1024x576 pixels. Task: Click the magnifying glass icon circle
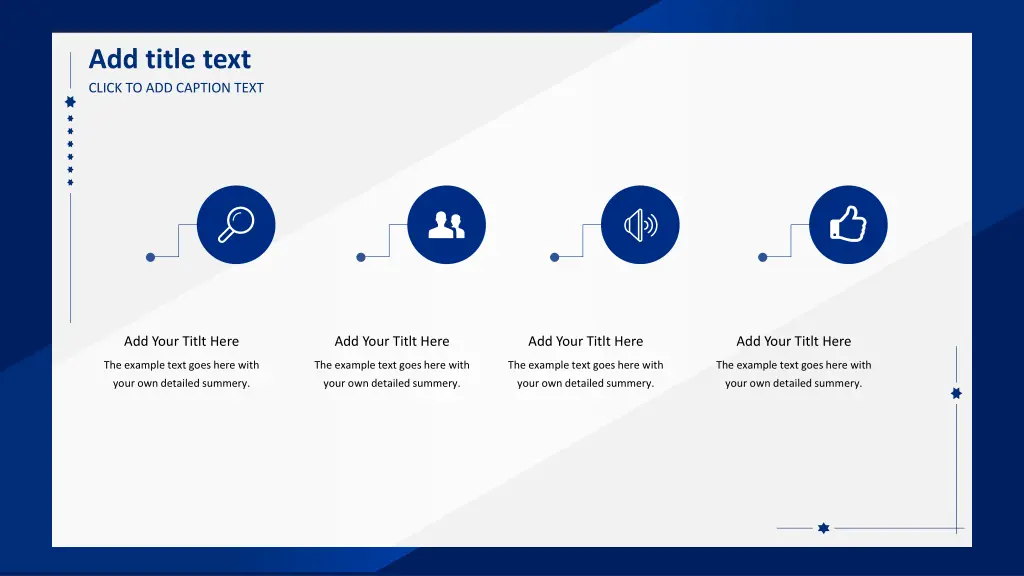[x=236, y=225]
